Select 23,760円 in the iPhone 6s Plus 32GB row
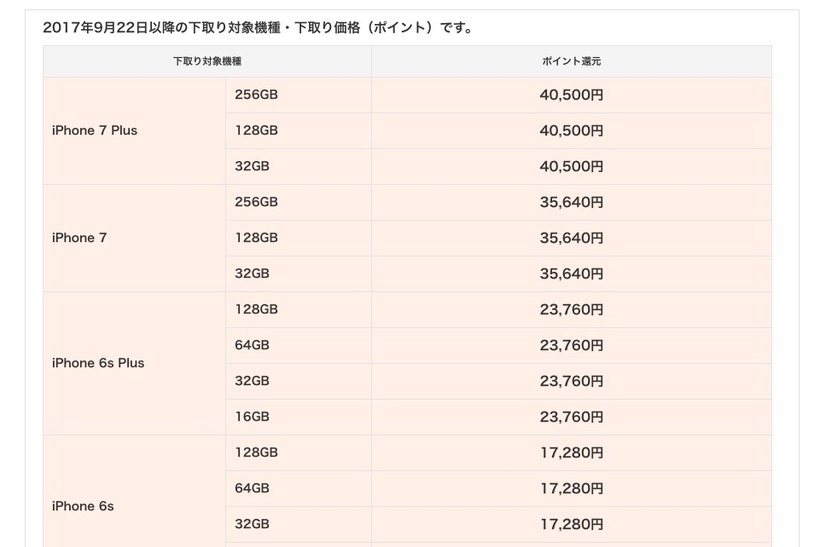 (572, 382)
